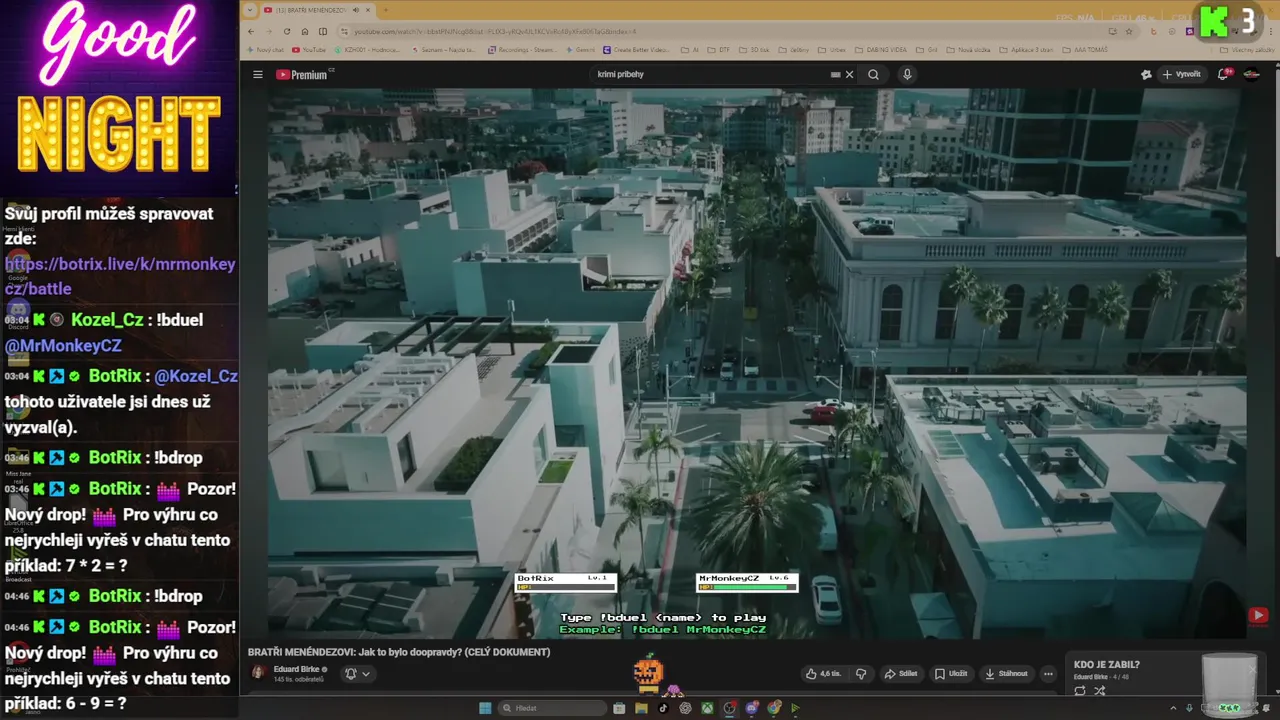Click the Sdílet share button
This screenshot has height=720, width=1280.
901,674
